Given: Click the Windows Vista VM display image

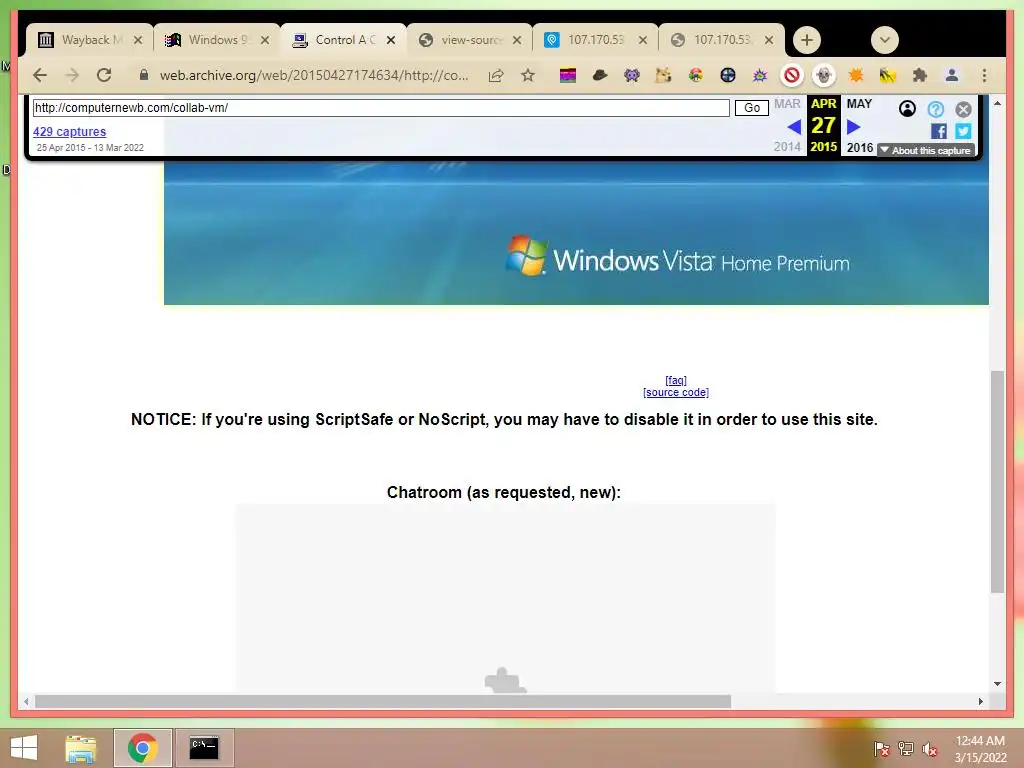Looking at the screenshot, I should click(576, 231).
